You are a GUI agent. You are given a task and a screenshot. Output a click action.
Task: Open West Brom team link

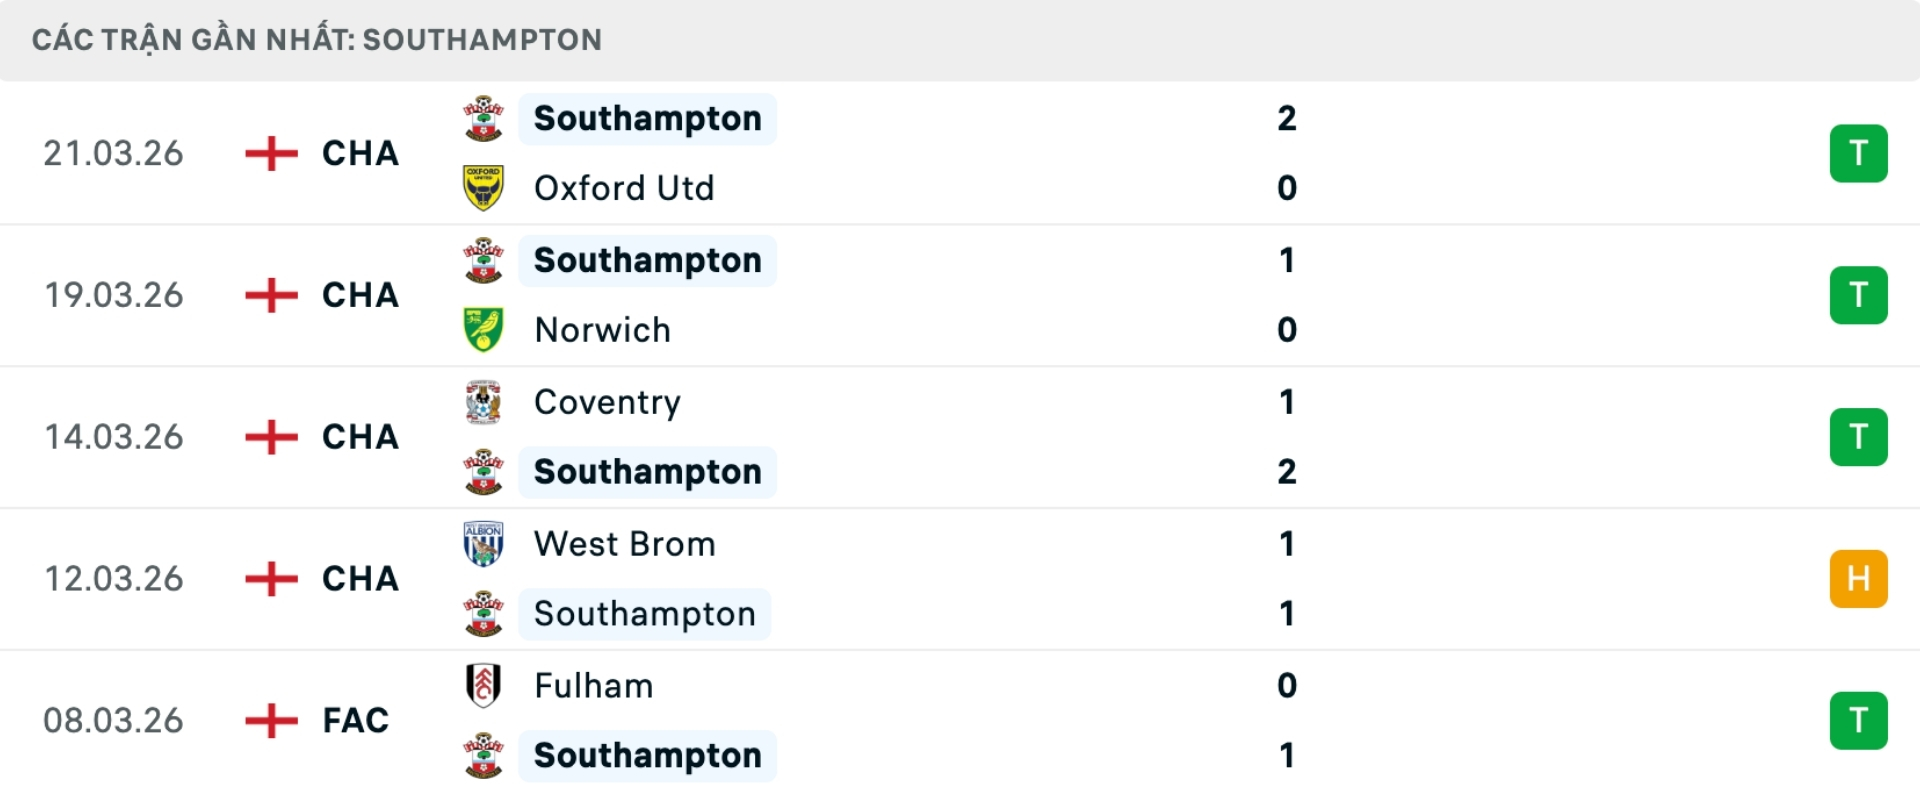click(x=624, y=544)
